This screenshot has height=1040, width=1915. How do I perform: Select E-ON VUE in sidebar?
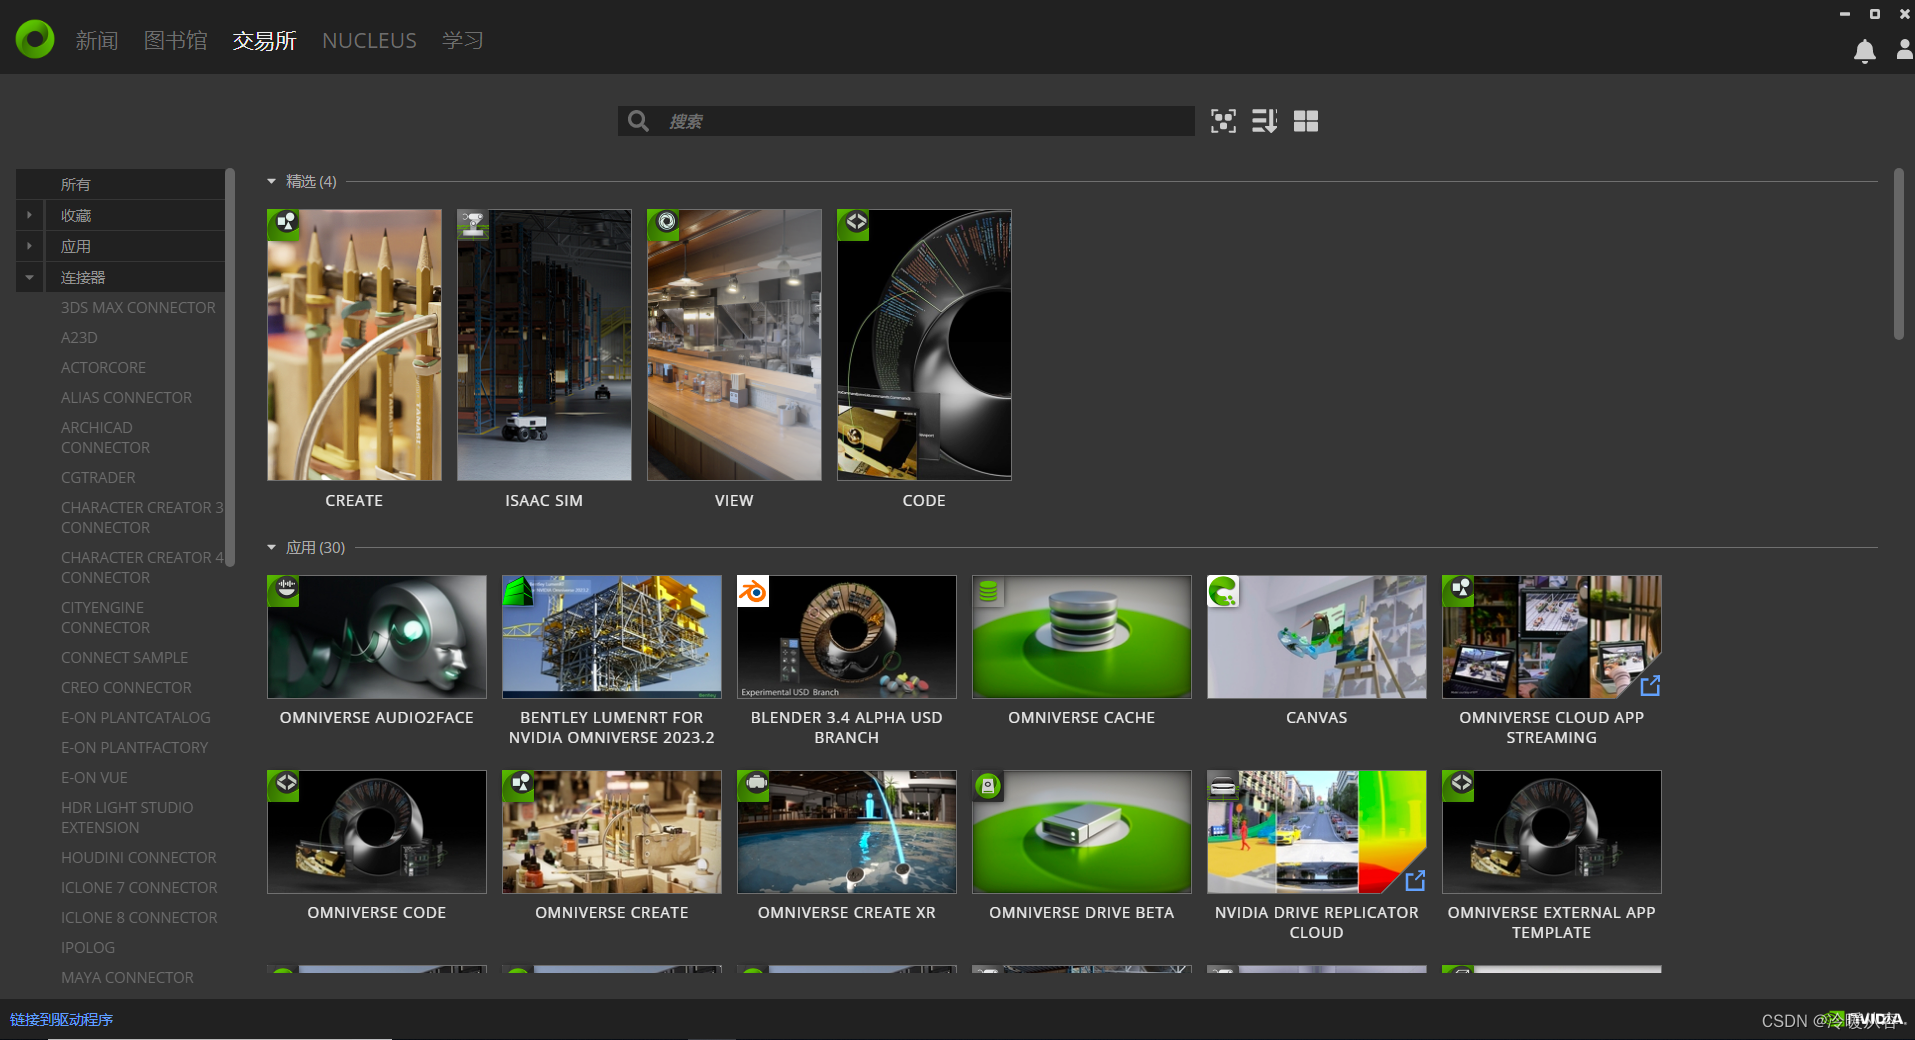click(94, 777)
